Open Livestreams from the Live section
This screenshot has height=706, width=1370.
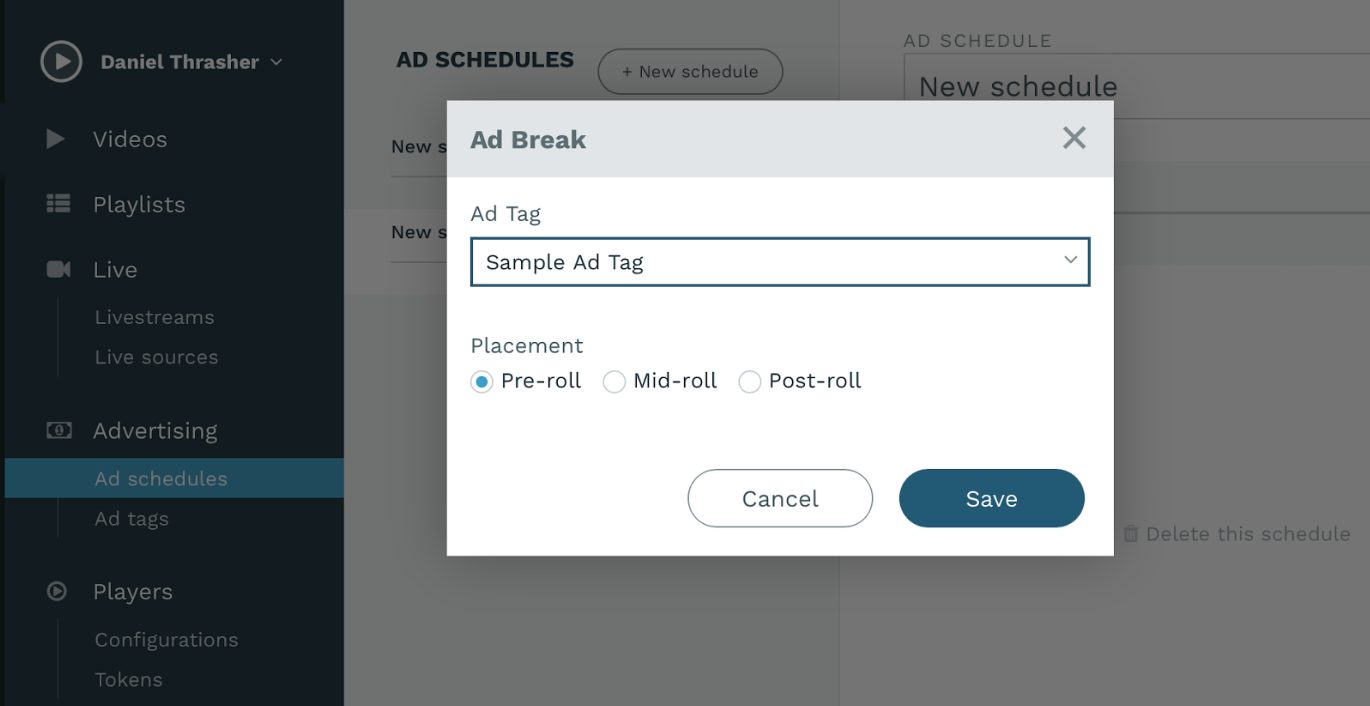(x=154, y=317)
